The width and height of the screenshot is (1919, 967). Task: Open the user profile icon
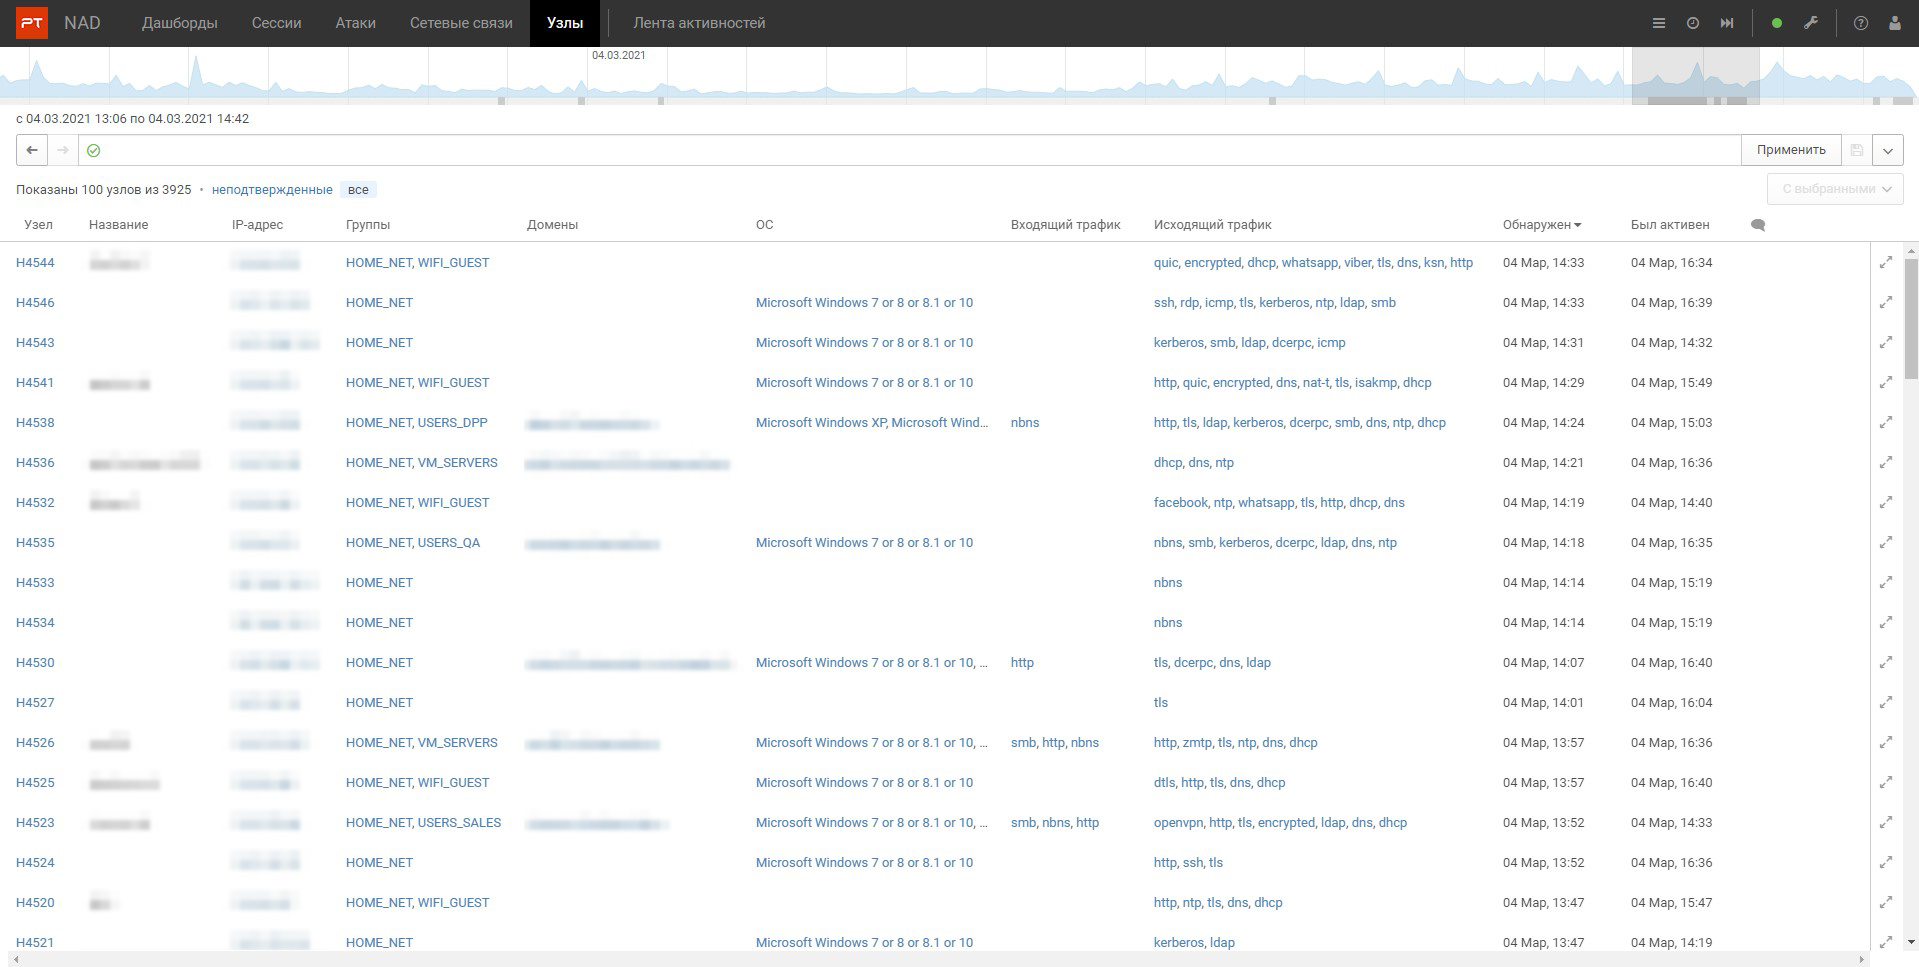click(x=1895, y=23)
